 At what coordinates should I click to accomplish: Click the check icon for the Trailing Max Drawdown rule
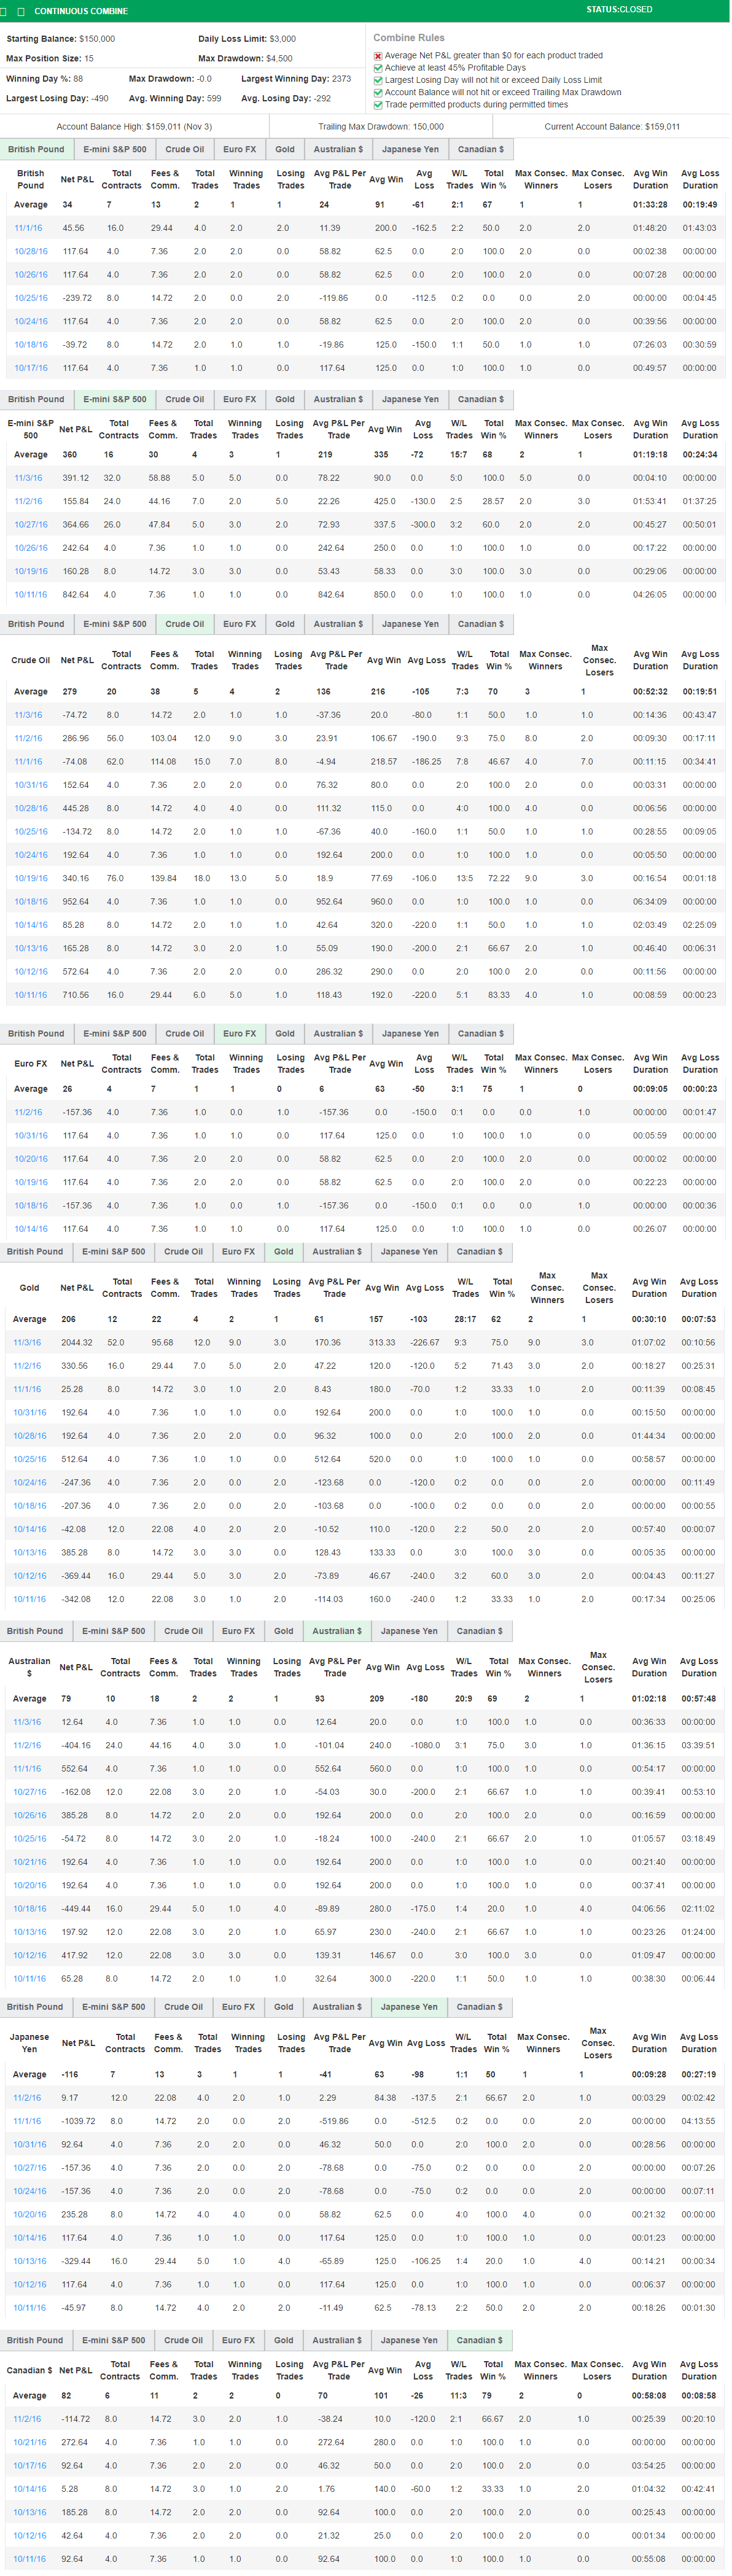(x=377, y=92)
